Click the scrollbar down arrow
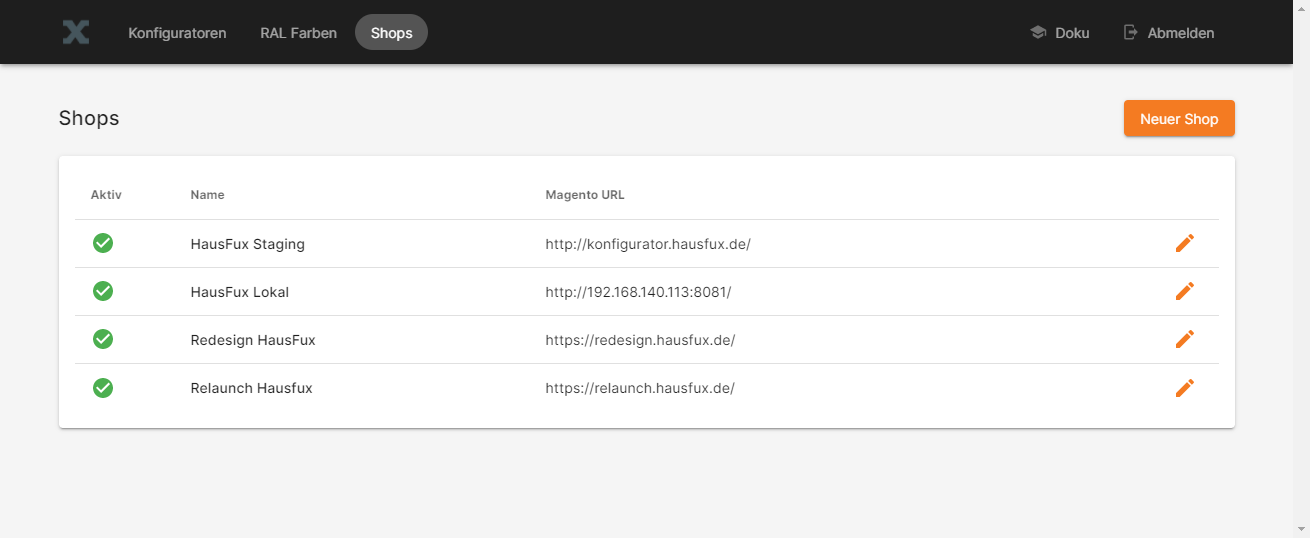1310x538 pixels. click(1300, 529)
